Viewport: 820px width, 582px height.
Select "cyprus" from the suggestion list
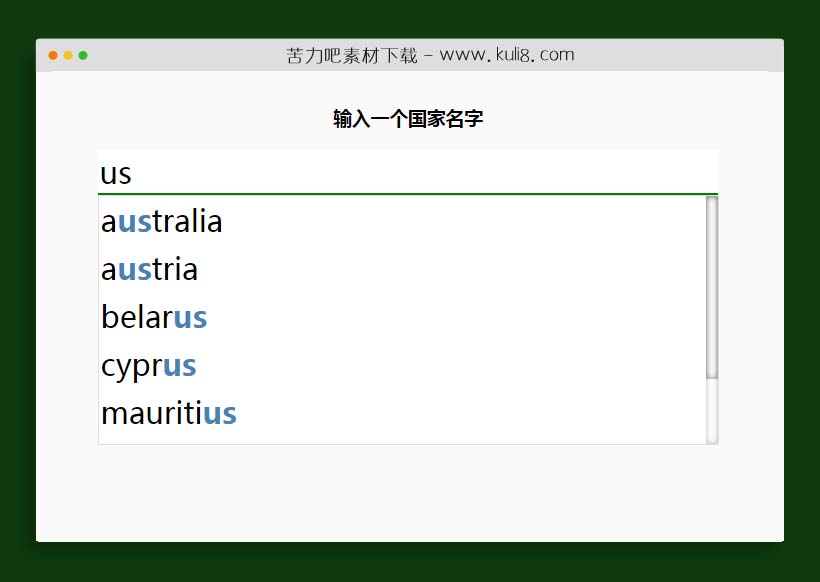tap(147, 365)
